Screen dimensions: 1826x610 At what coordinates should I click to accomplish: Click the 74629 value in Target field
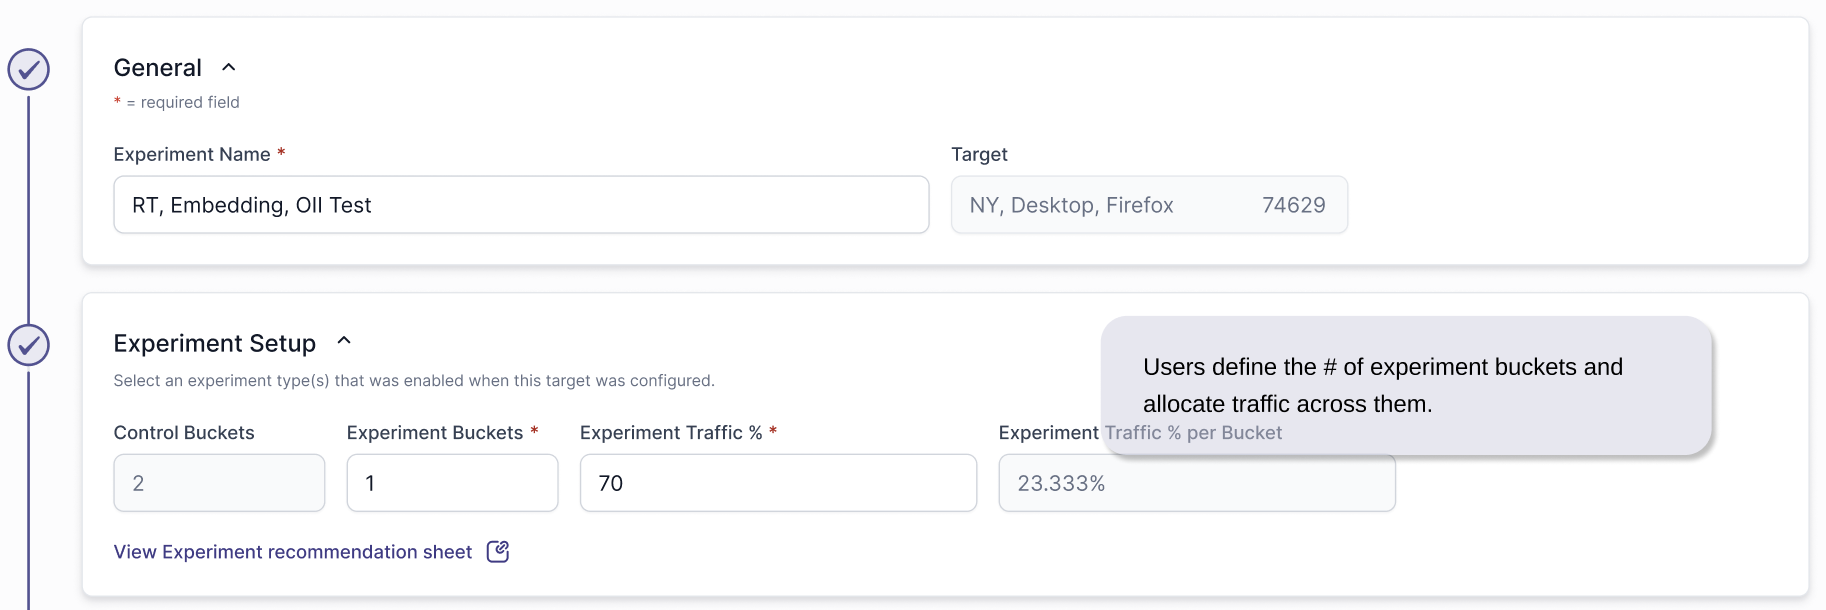(1293, 205)
